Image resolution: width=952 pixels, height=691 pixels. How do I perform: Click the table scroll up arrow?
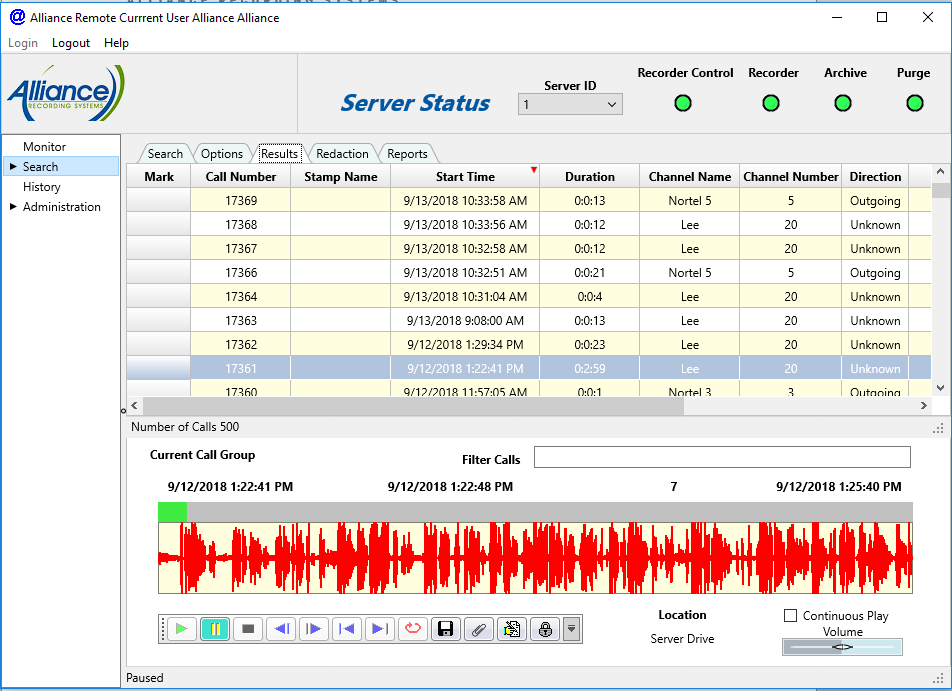pos(940,172)
